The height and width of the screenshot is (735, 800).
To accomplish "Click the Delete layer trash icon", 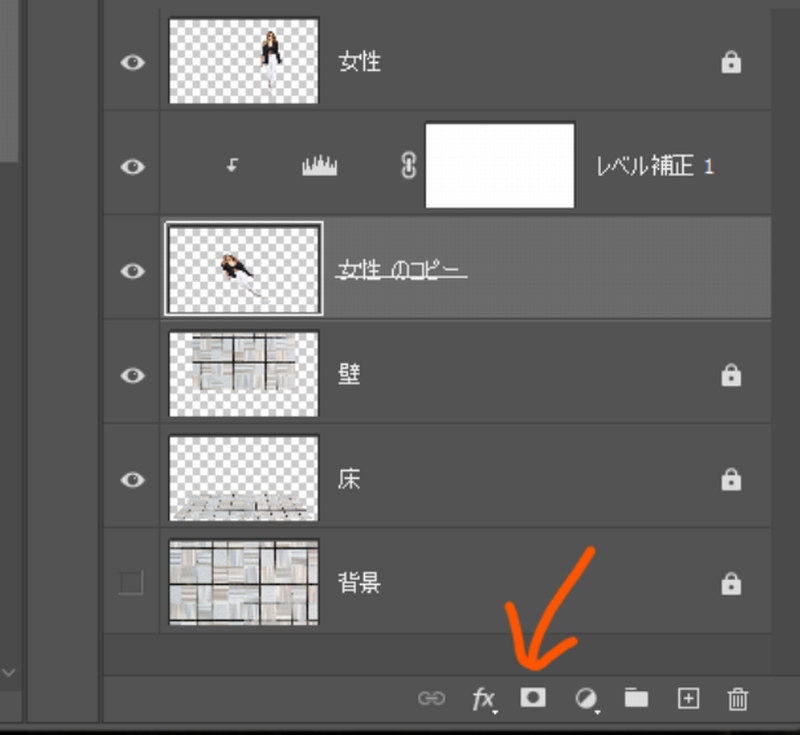I will (738, 699).
